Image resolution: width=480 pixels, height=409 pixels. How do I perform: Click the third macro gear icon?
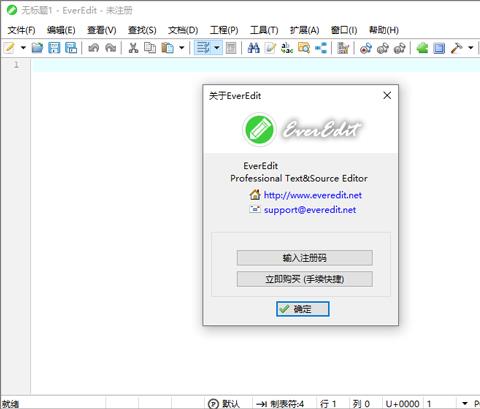pos(399,48)
